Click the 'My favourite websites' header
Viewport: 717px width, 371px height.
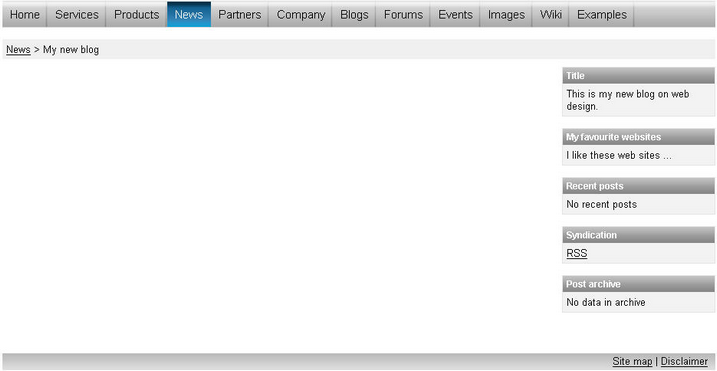pos(638,137)
